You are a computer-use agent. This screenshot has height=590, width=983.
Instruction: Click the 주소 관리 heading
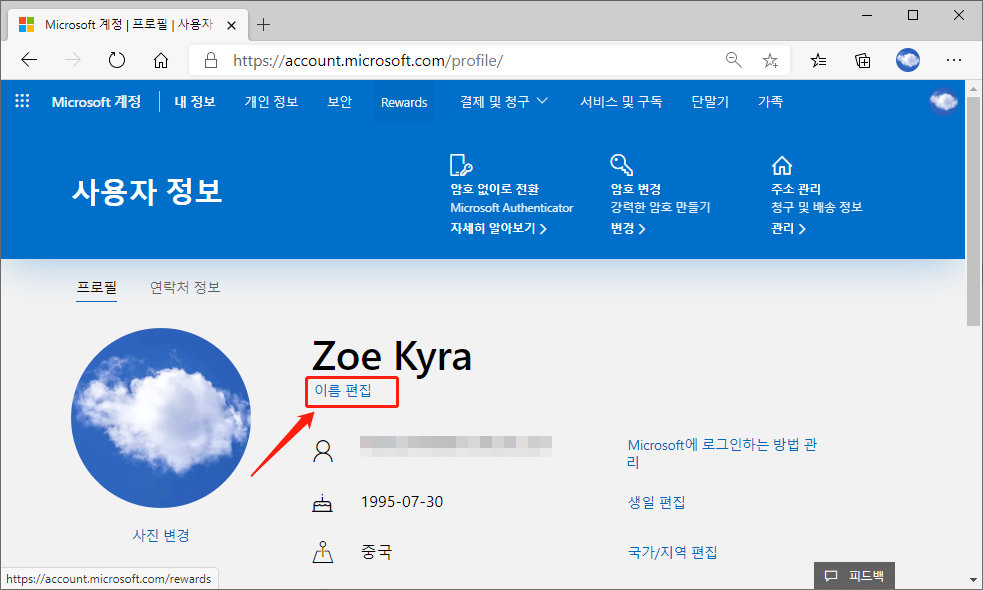point(796,189)
